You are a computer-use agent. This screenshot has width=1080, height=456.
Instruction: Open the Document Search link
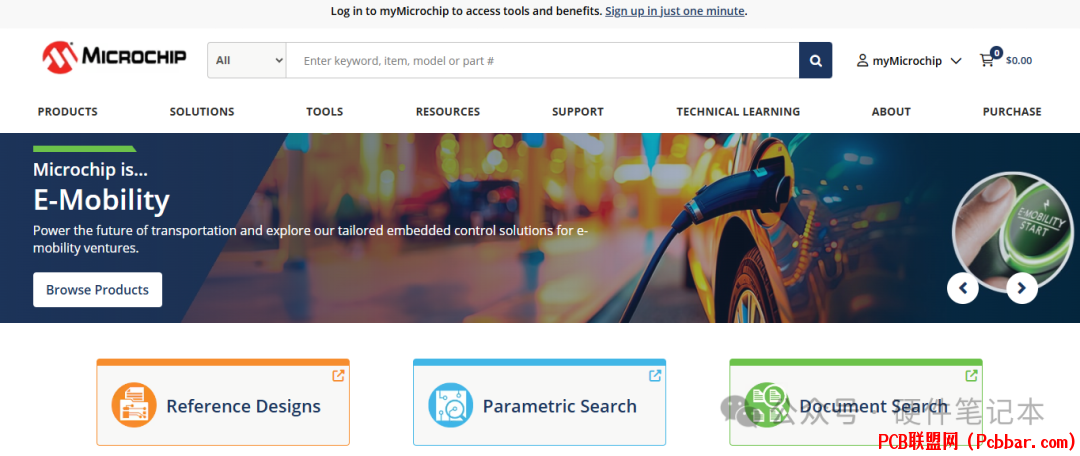[x=873, y=406]
